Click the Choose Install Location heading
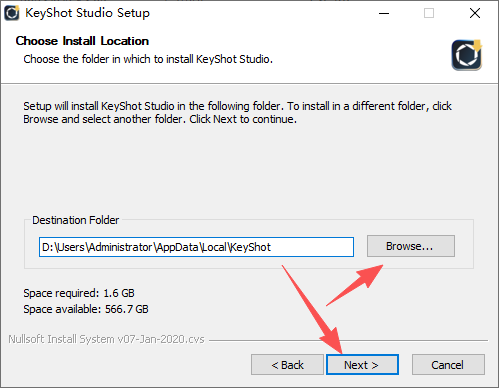The width and height of the screenshot is (499, 388). pyautogui.click(x=82, y=41)
